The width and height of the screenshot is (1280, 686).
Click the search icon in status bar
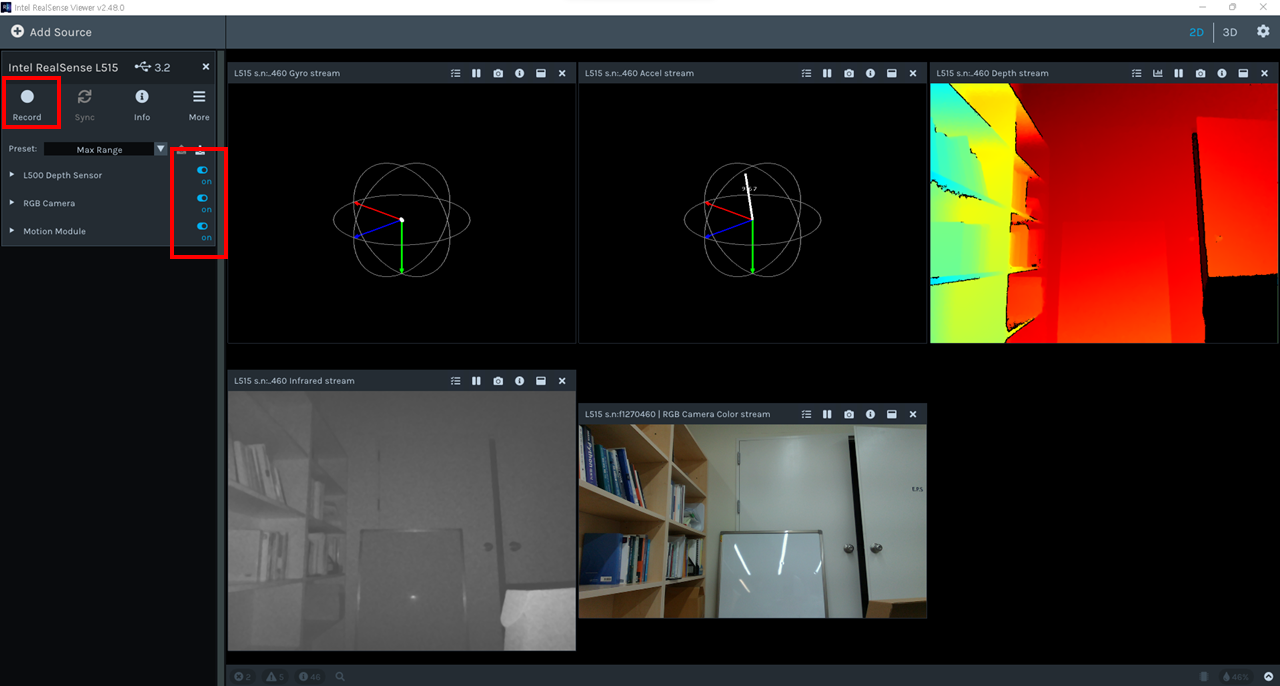click(x=340, y=677)
